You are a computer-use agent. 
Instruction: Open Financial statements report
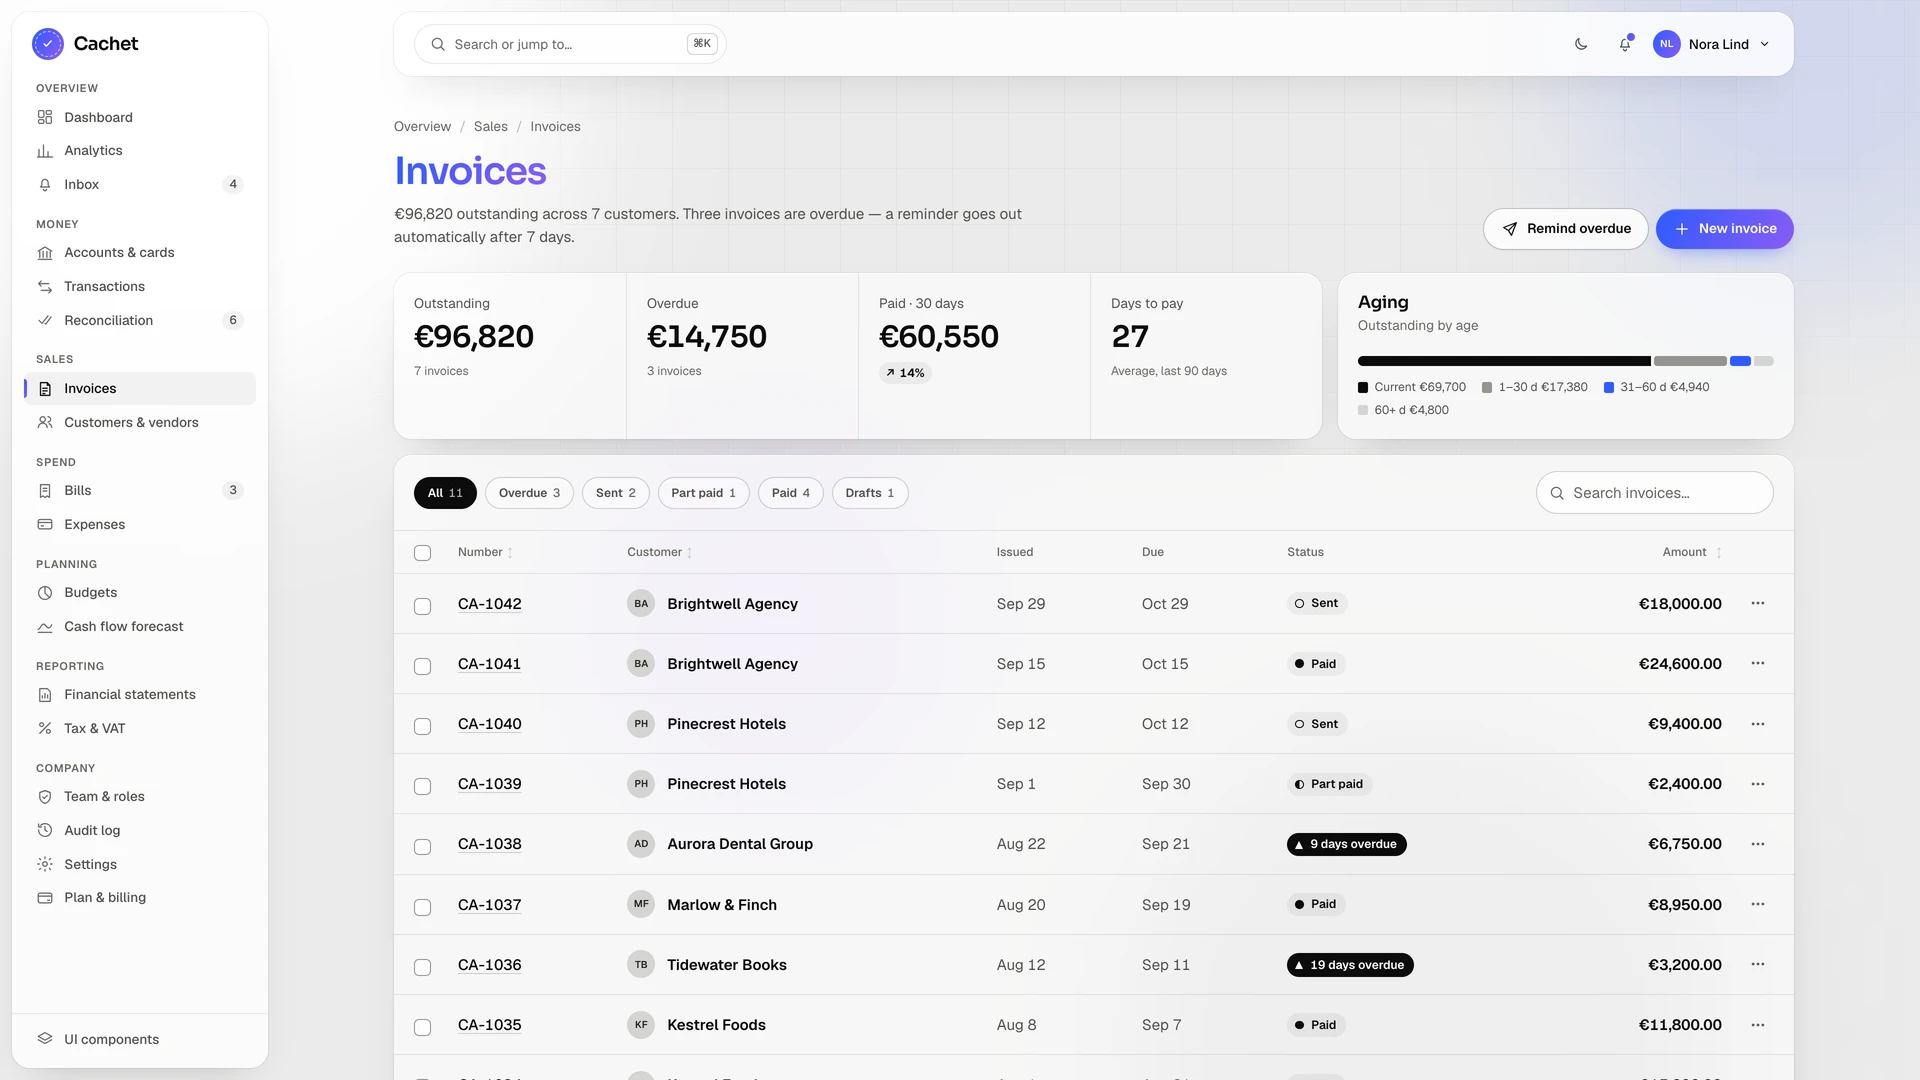[140, 695]
